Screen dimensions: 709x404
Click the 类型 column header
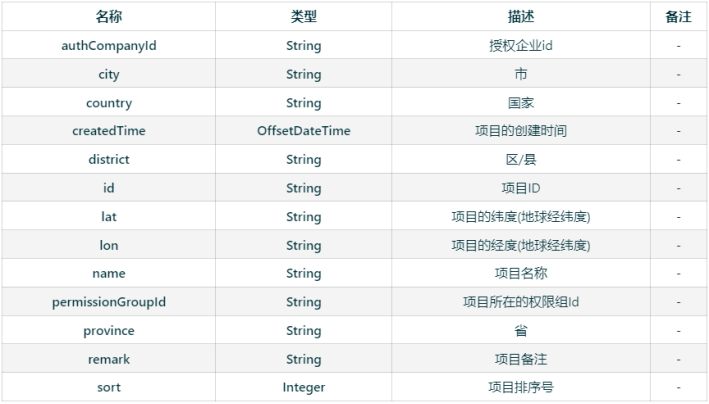tap(303, 17)
